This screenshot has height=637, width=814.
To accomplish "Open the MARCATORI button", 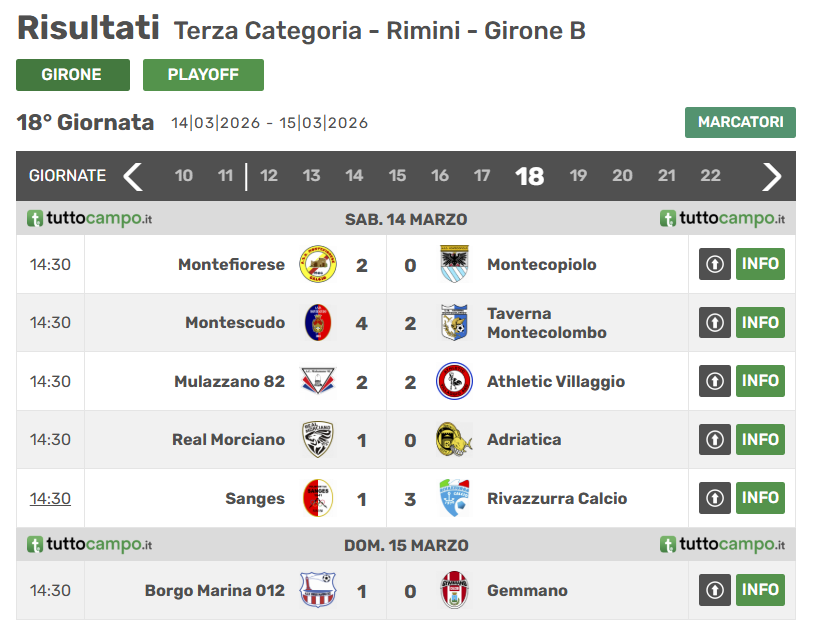I will click(x=740, y=122).
